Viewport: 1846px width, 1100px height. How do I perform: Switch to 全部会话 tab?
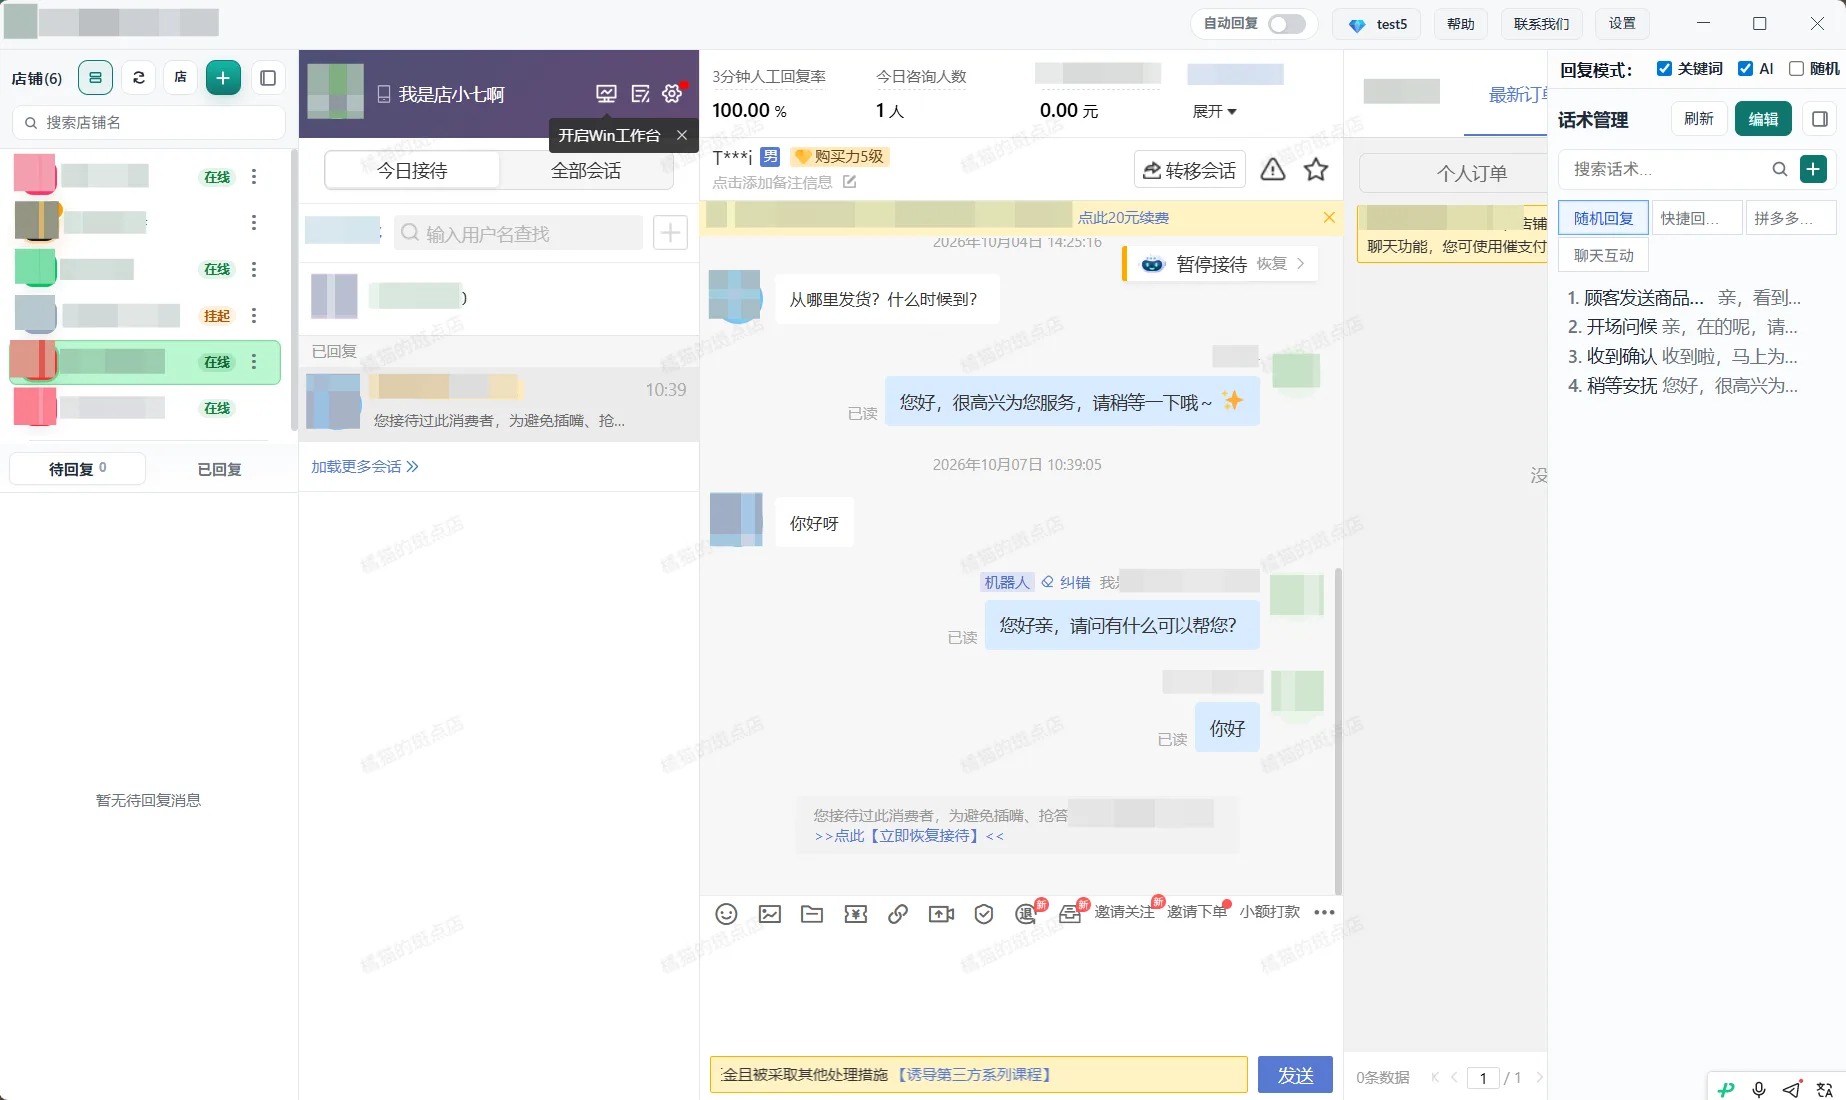(586, 171)
